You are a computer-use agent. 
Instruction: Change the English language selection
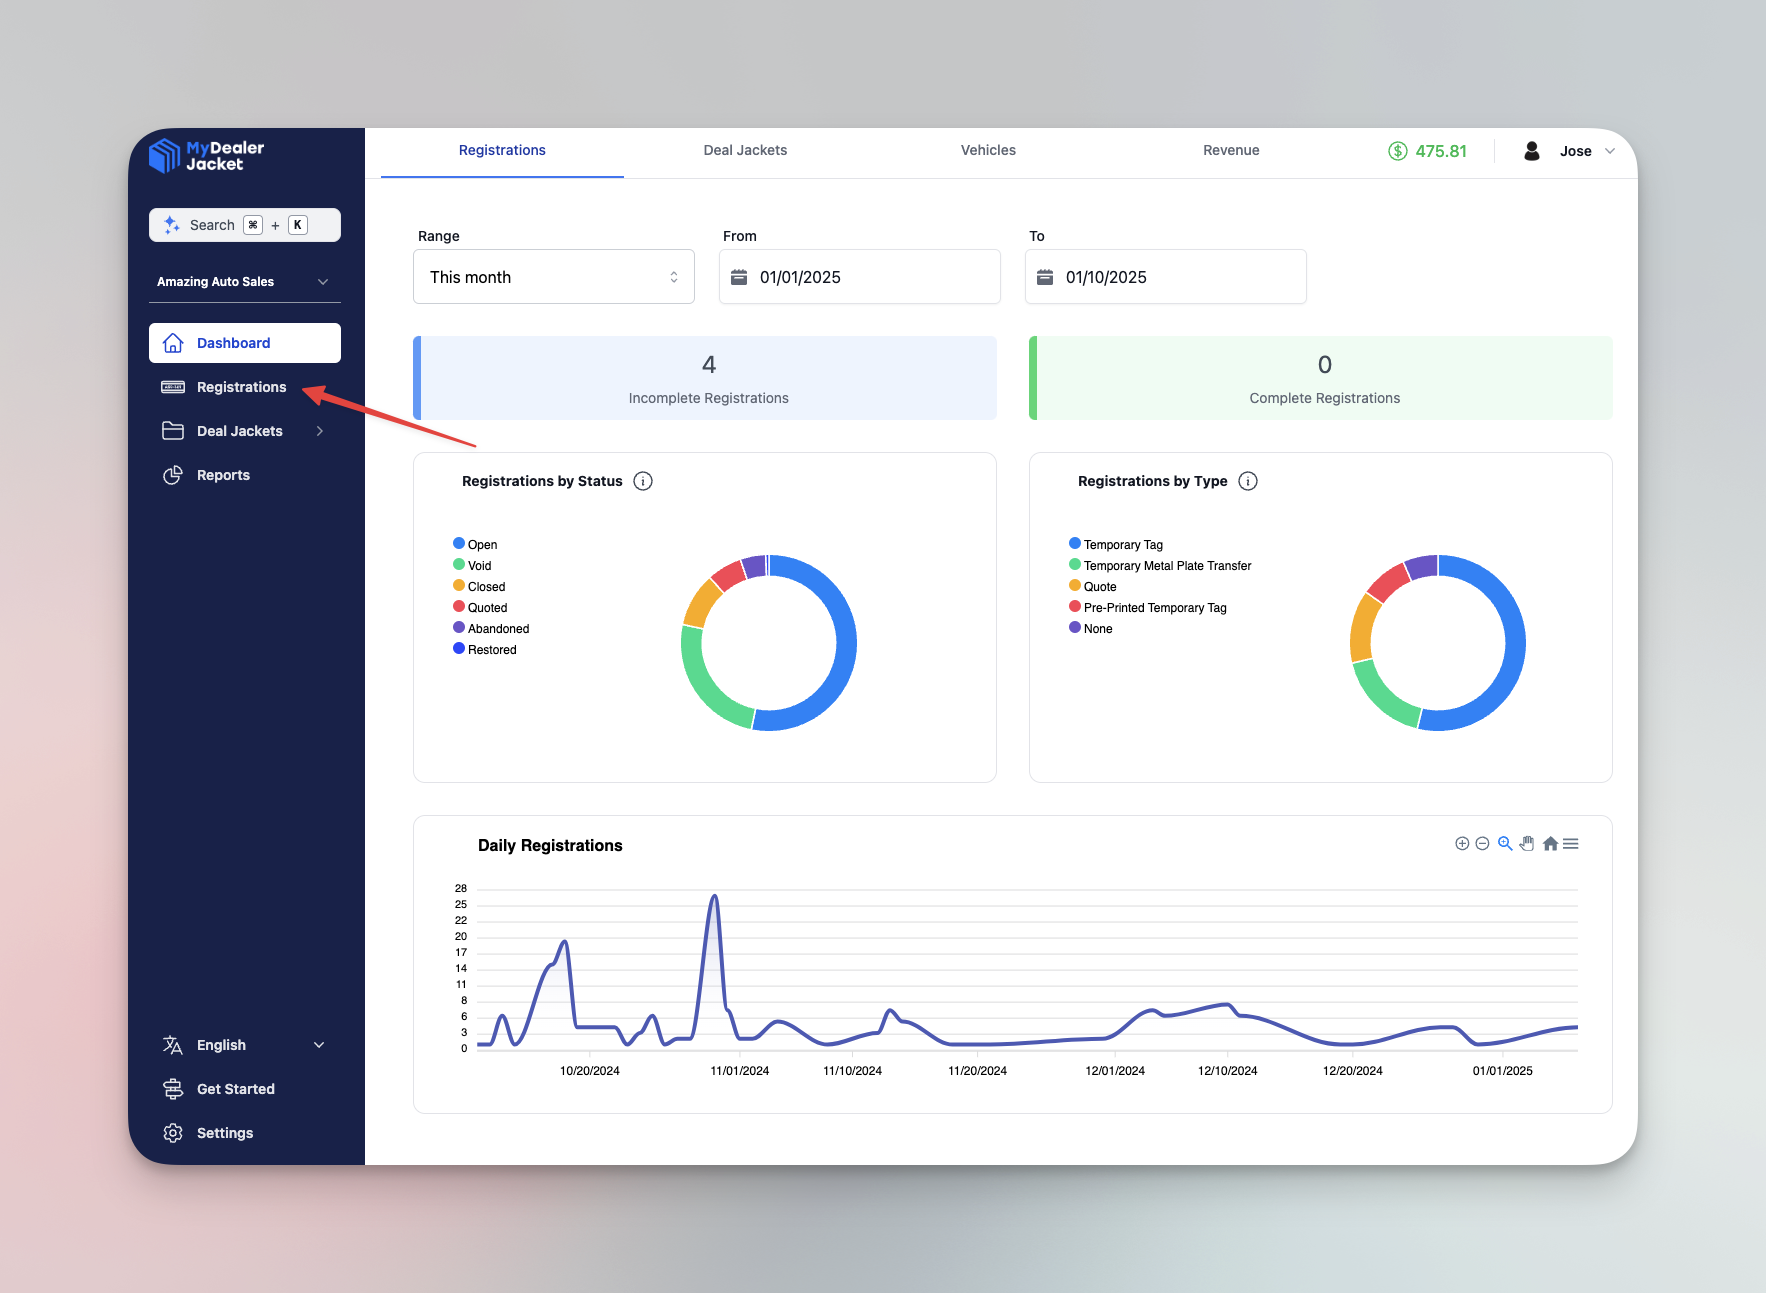[x=219, y=1044]
